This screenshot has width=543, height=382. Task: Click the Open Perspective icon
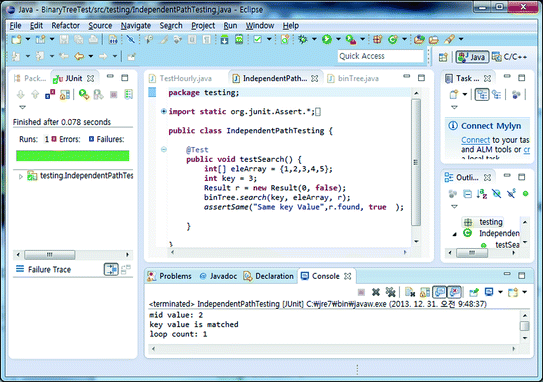[x=443, y=57]
